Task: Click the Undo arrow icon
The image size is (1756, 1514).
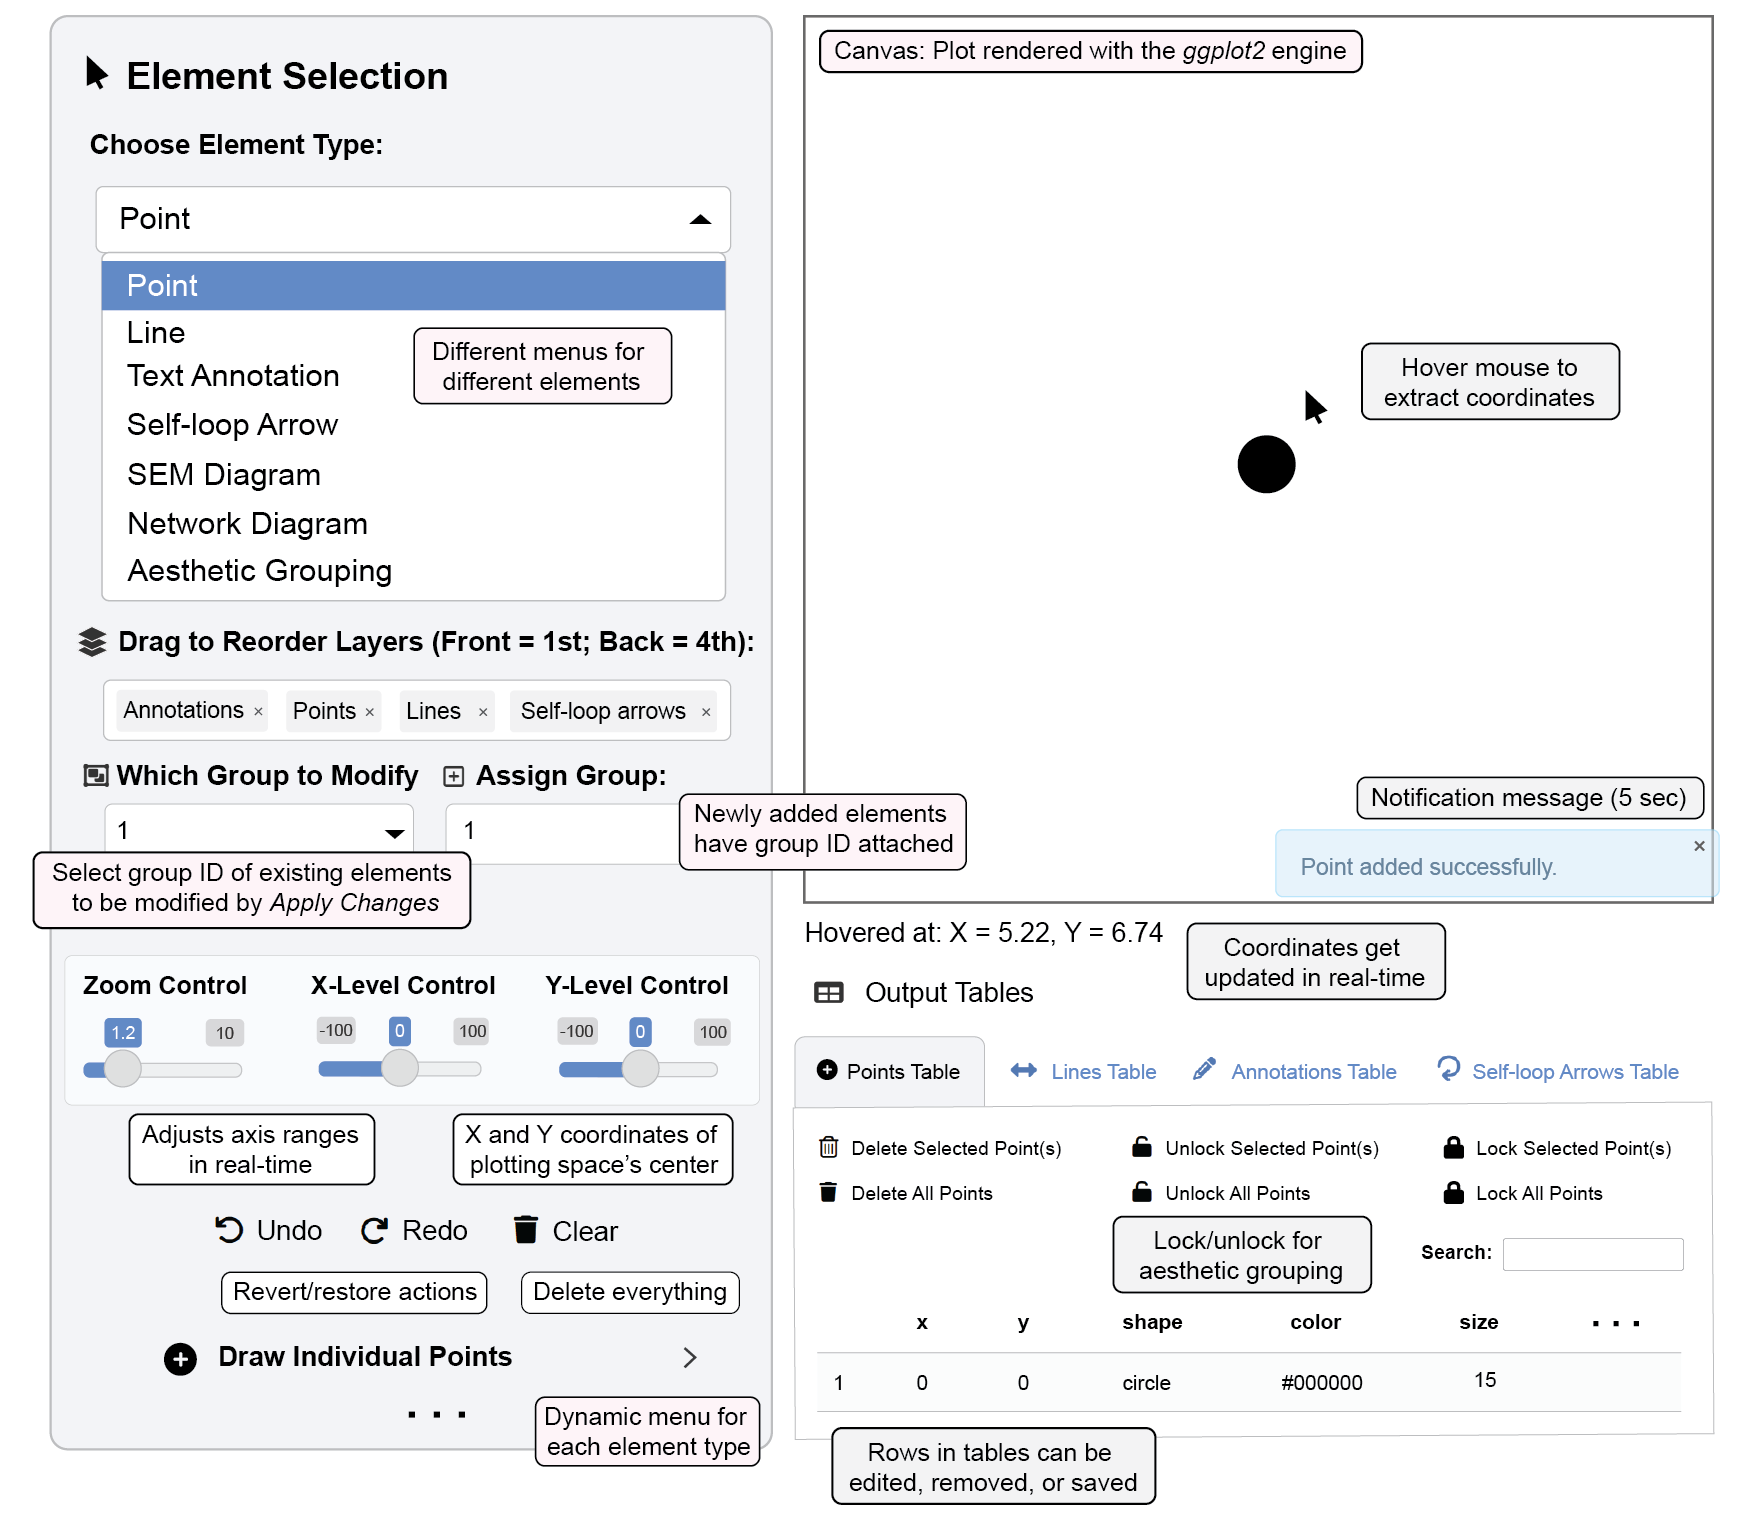Action: click(229, 1230)
